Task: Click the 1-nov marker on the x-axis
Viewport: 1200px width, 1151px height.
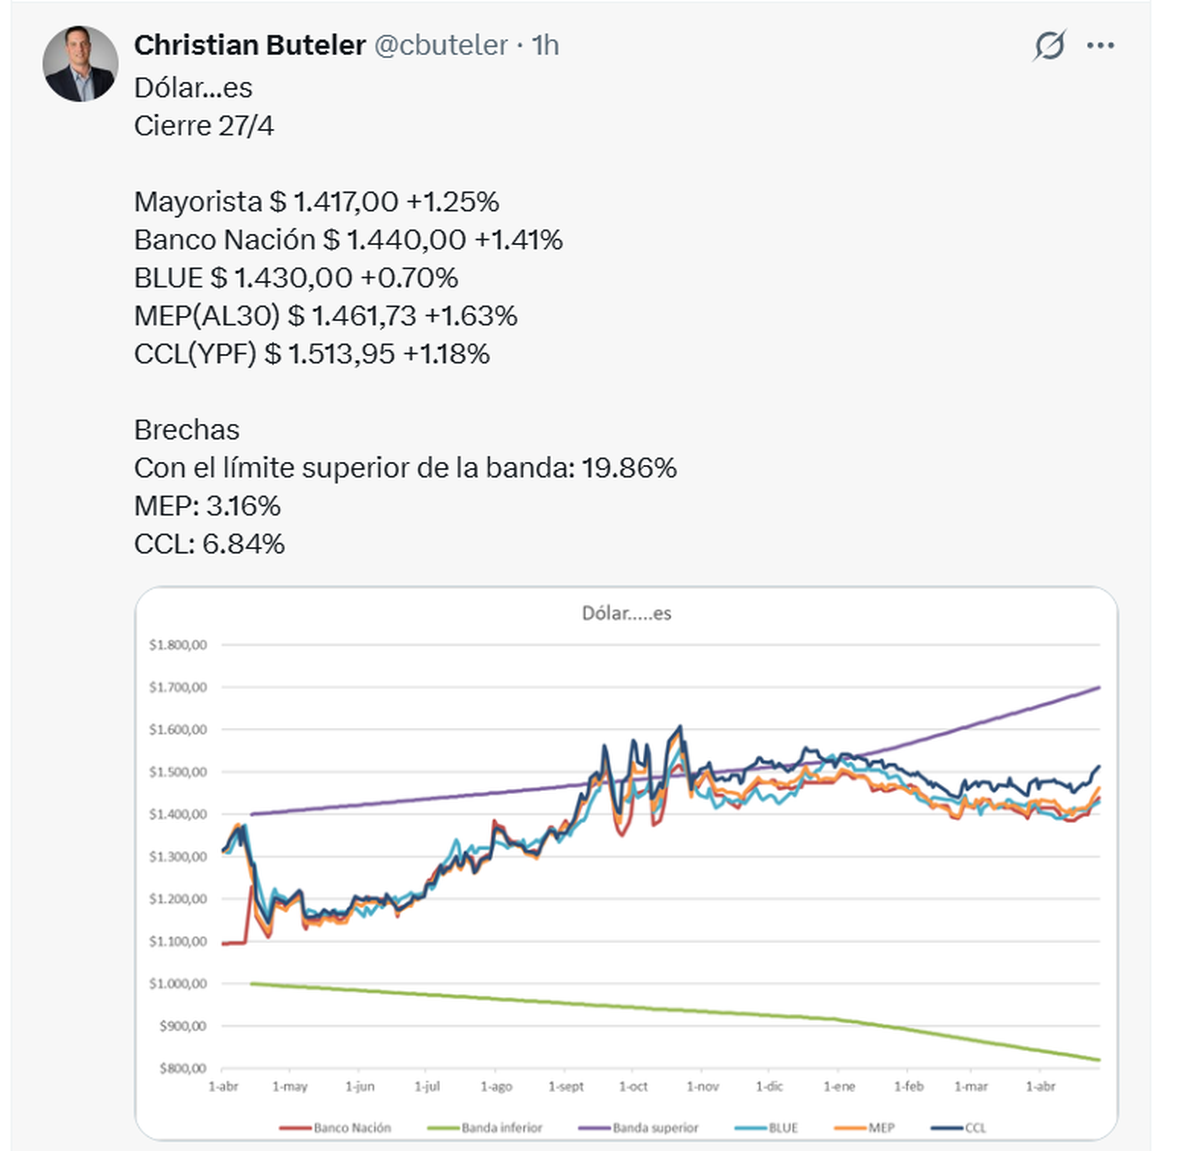Action: [702, 1086]
